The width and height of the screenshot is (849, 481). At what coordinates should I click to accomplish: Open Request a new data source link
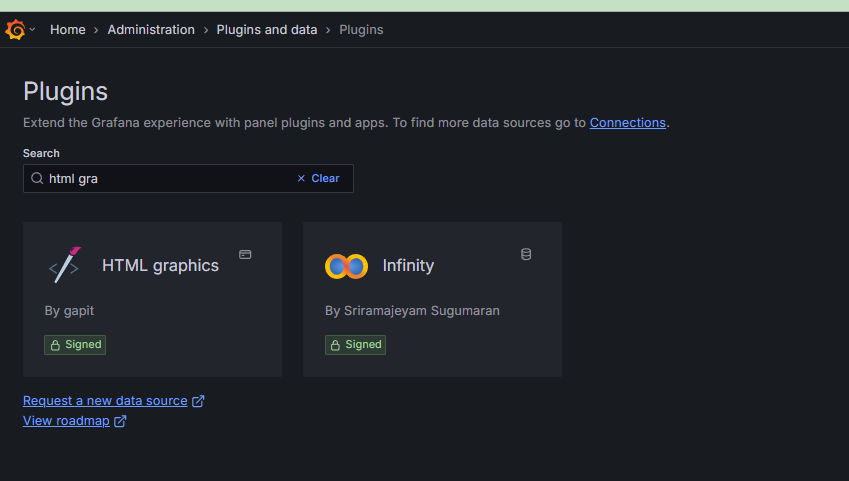click(x=113, y=401)
